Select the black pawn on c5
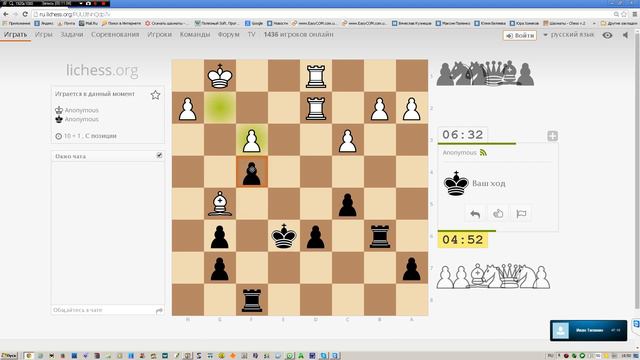This screenshot has width=640, height=360. [x=348, y=204]
